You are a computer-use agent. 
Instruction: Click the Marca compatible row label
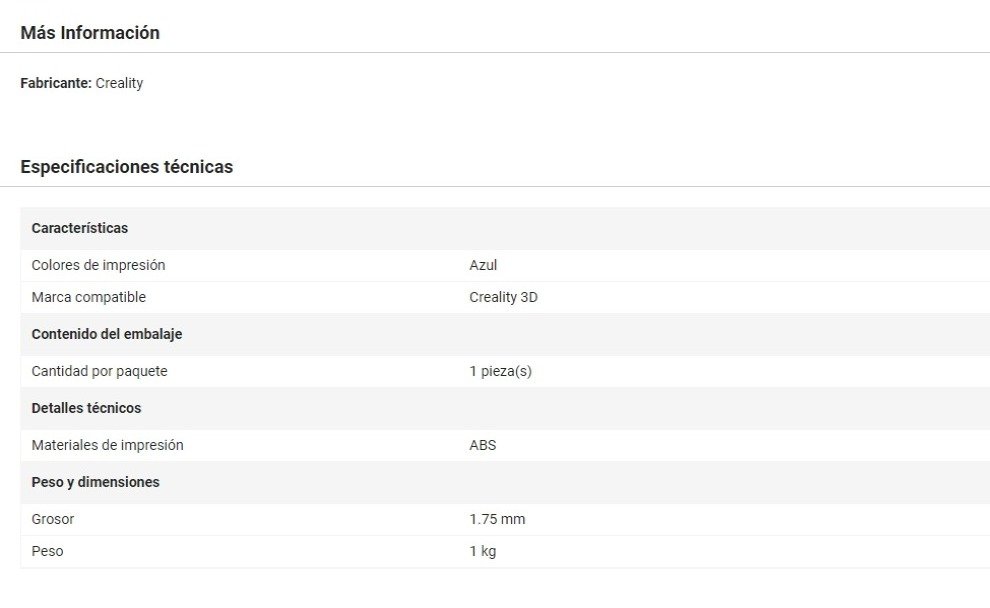(88, 297)
